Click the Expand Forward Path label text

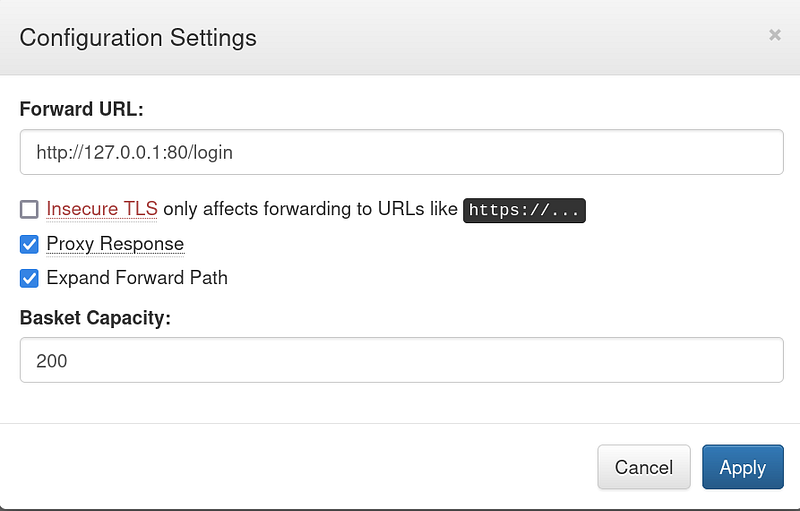coord(137,278)
